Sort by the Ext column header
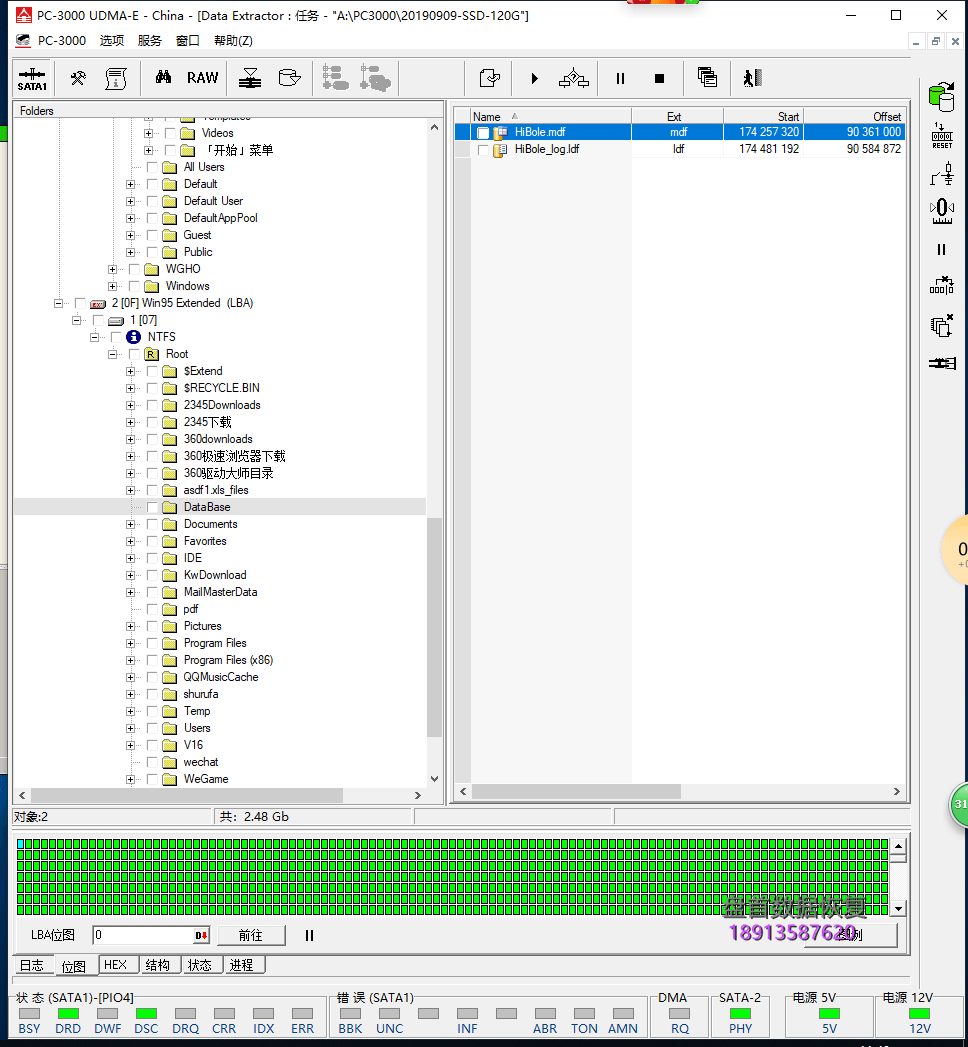 point(677,116)
